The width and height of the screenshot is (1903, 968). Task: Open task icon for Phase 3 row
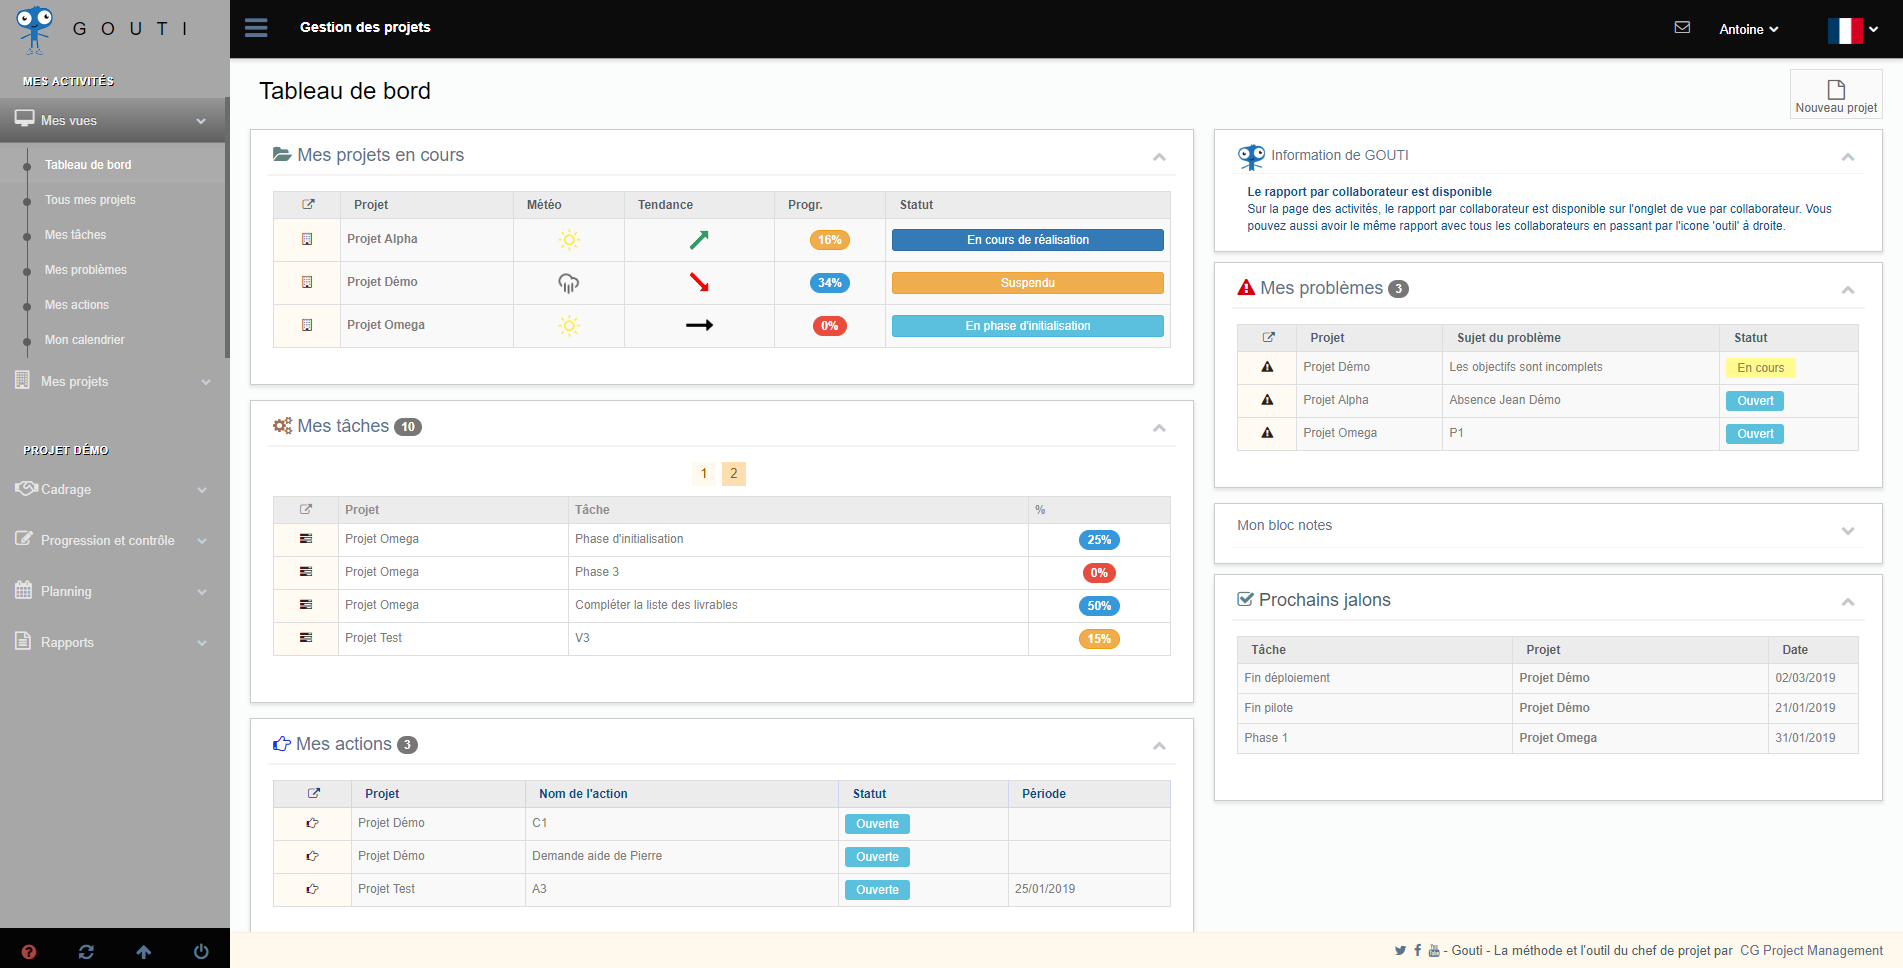(306, 572)
